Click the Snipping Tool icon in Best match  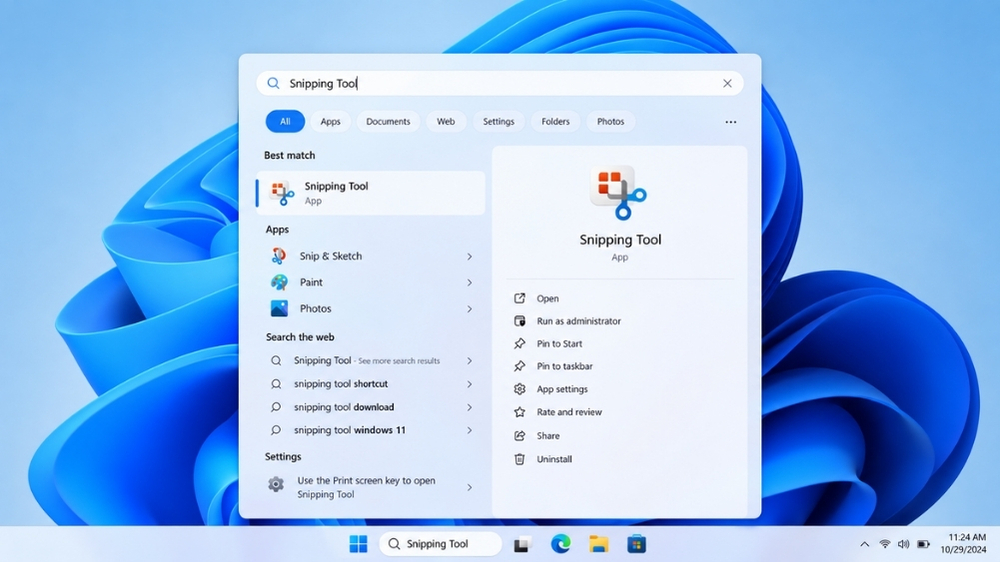282,193
